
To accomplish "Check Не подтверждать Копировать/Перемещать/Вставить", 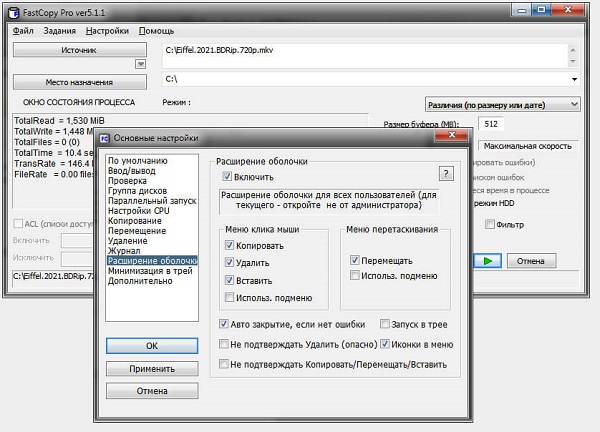I will point(224,364).
